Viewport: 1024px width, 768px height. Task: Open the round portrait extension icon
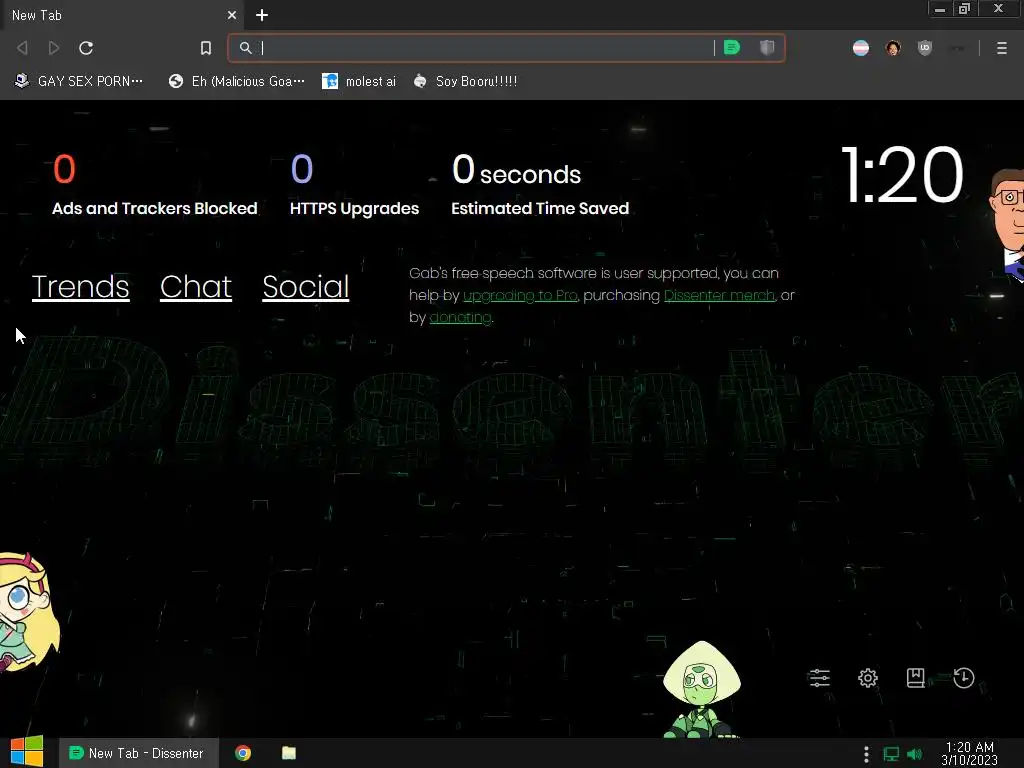(893, 48)
